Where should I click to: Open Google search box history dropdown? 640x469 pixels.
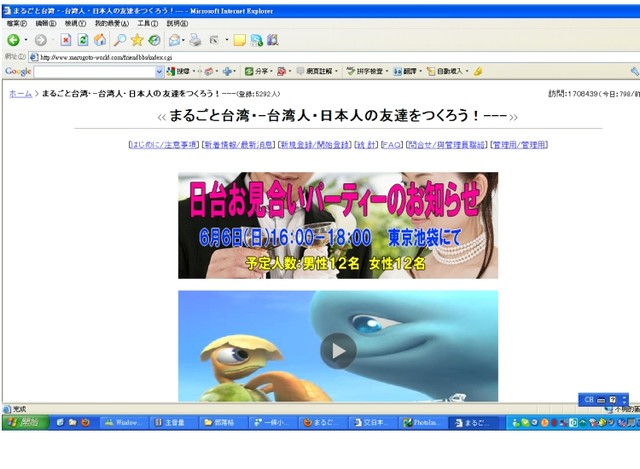point(159,72)
